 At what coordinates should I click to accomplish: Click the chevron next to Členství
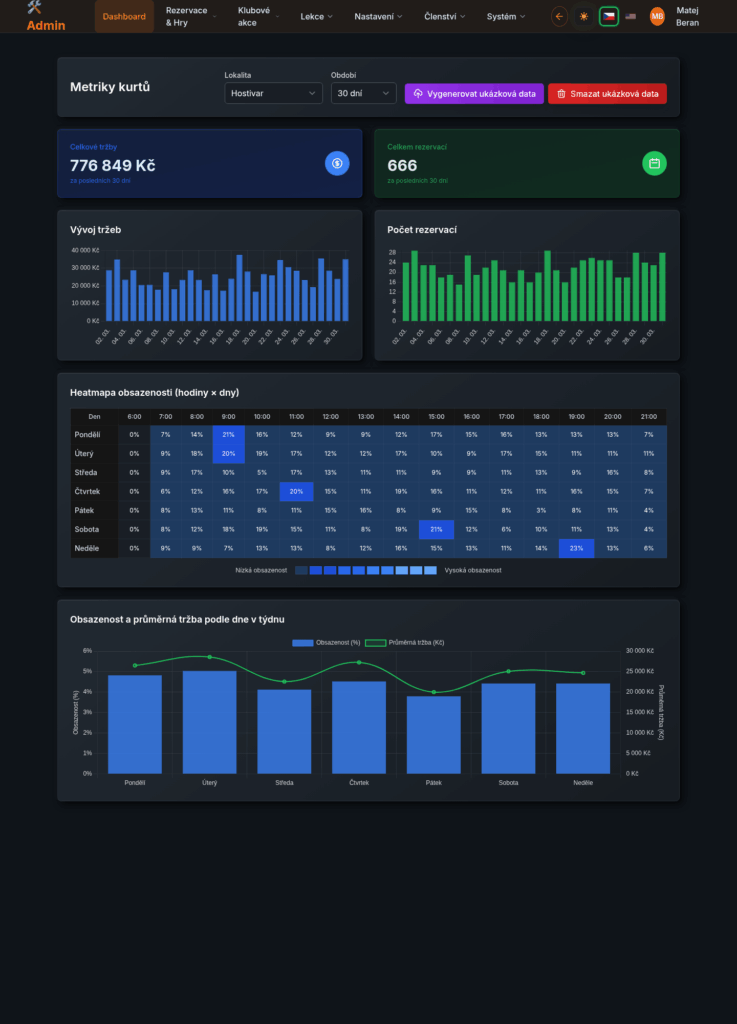point(463,16)
